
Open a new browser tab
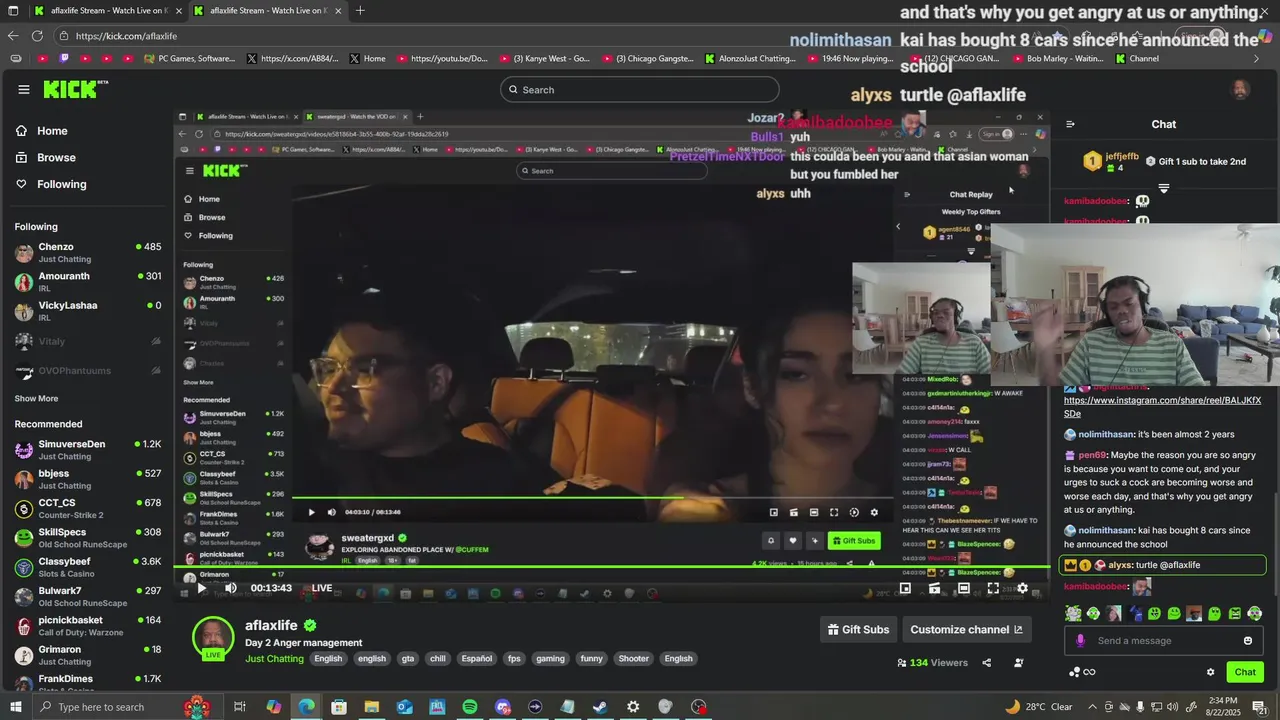[360, 11]
